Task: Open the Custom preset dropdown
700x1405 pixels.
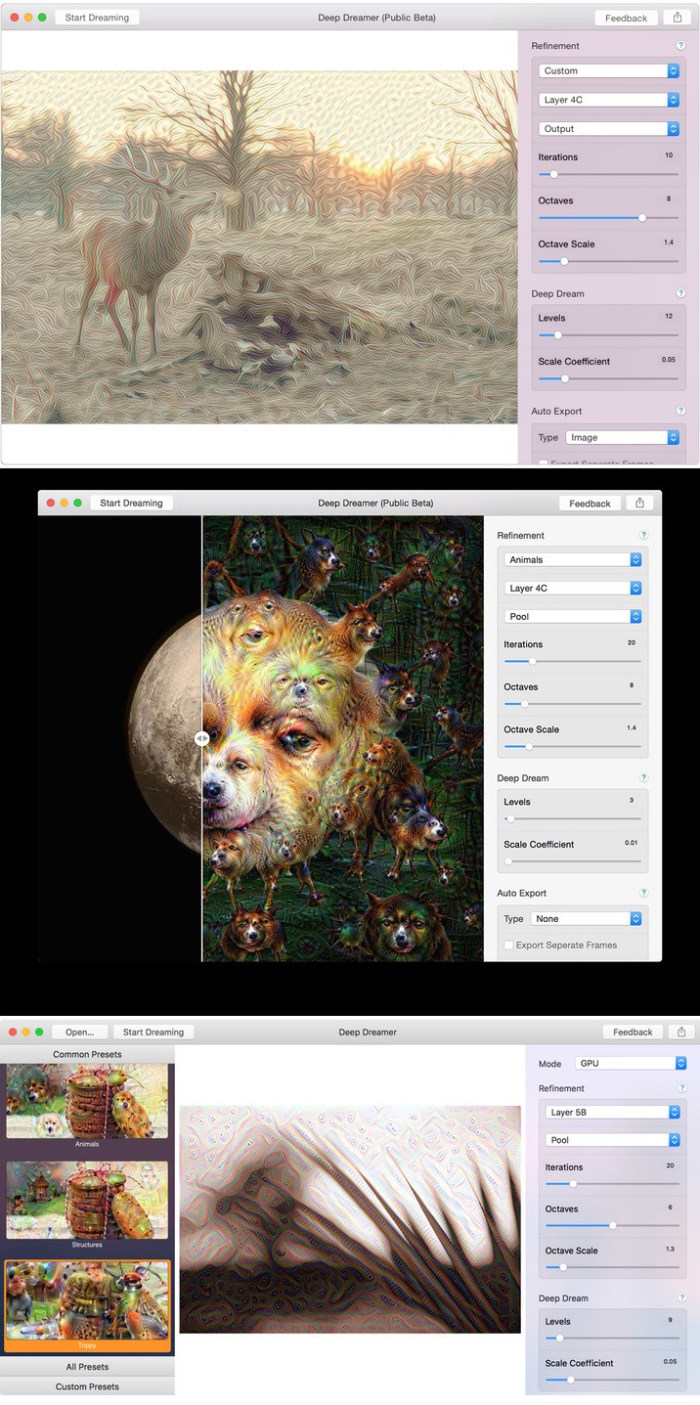Action: pyautogui.click(x=608, y=71)
